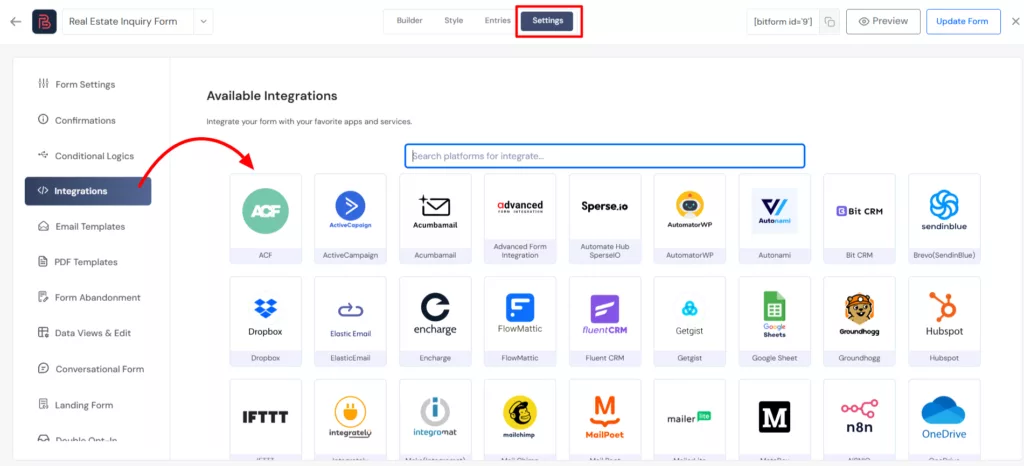Switch to the Builder tab
The image size is (1024, 466).
(409, 21)
